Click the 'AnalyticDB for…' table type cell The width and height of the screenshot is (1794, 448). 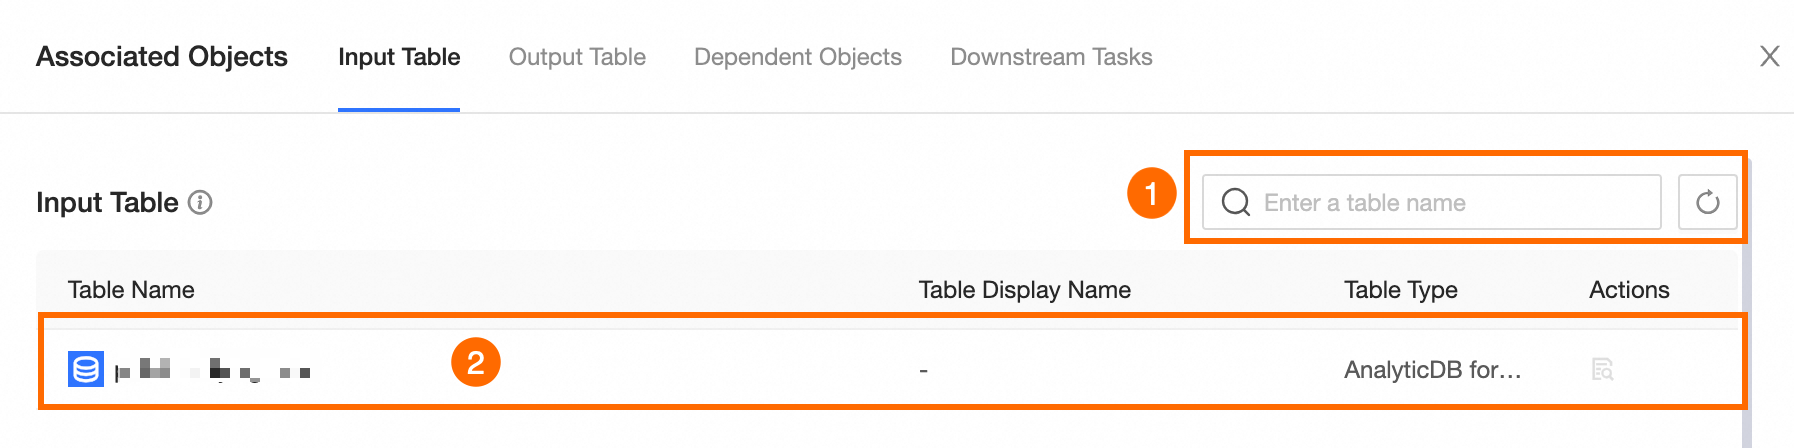1432,370
